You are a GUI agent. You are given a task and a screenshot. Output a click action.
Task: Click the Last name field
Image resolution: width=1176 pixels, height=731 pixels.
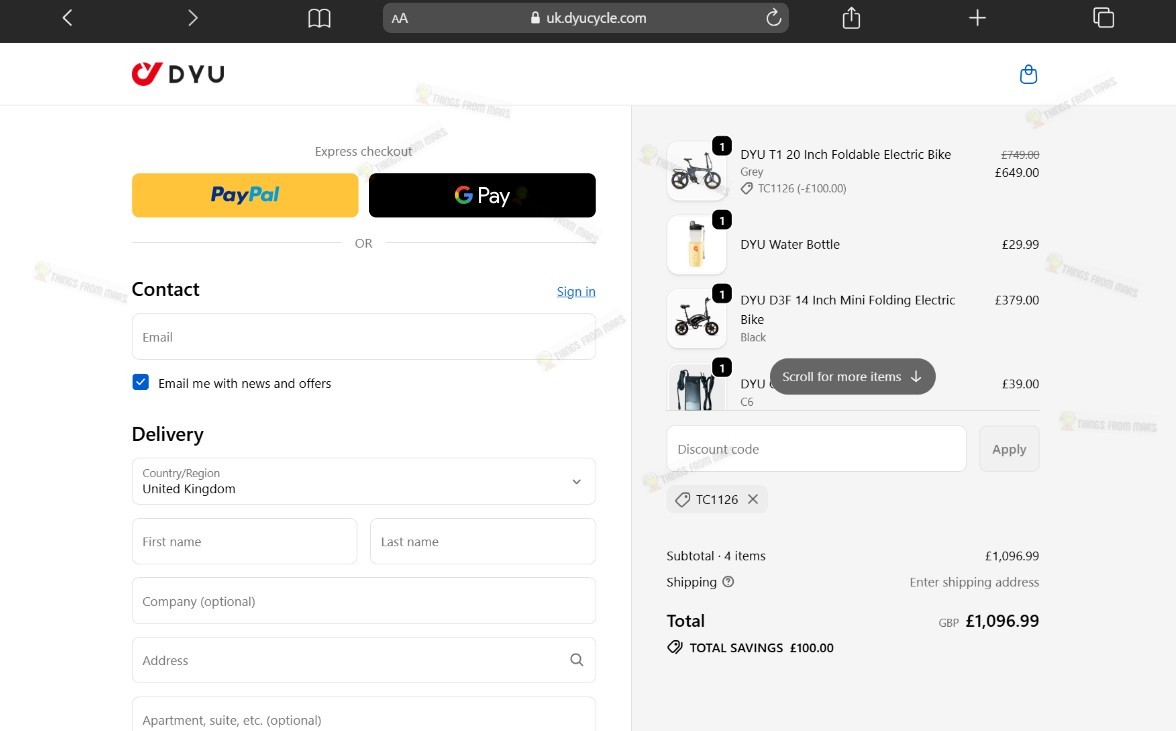coord(483,541)
